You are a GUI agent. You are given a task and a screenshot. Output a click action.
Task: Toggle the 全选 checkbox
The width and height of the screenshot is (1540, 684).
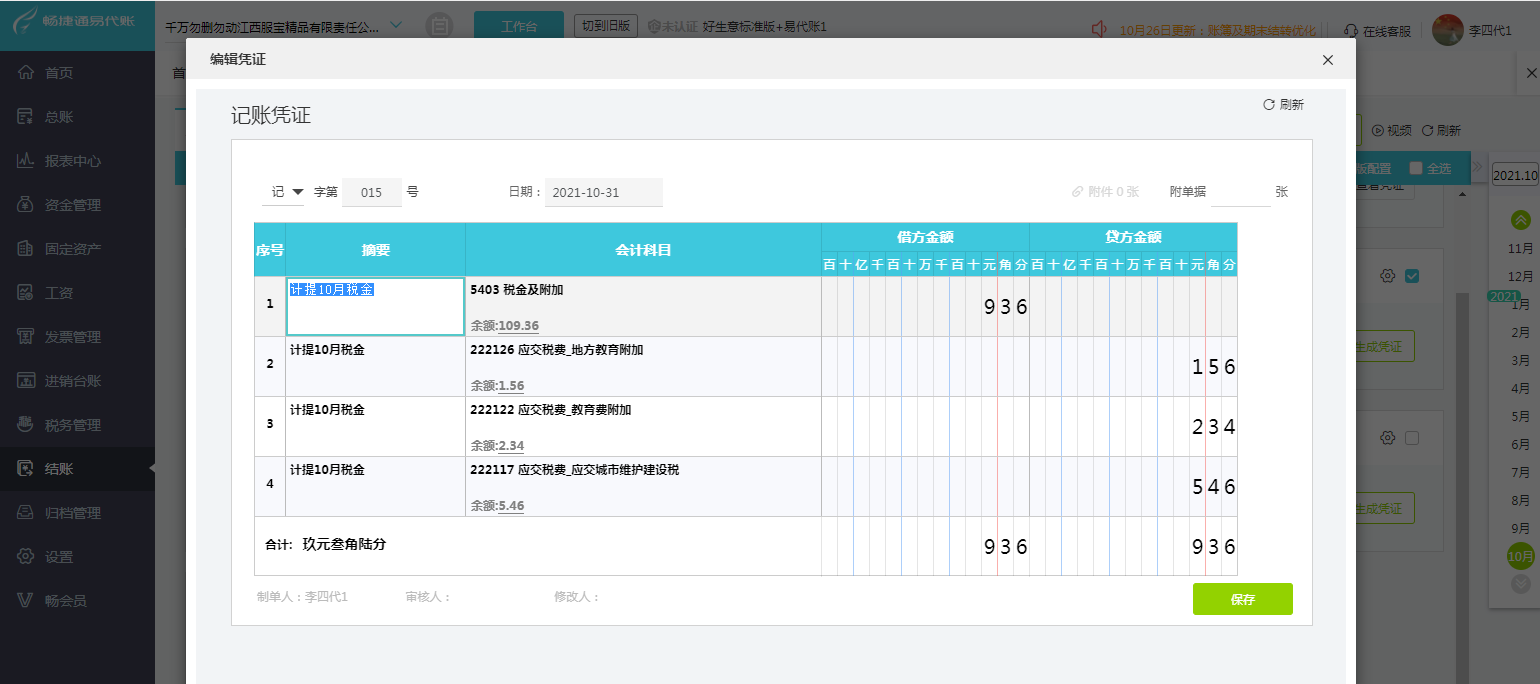[x=1415, y=168]
